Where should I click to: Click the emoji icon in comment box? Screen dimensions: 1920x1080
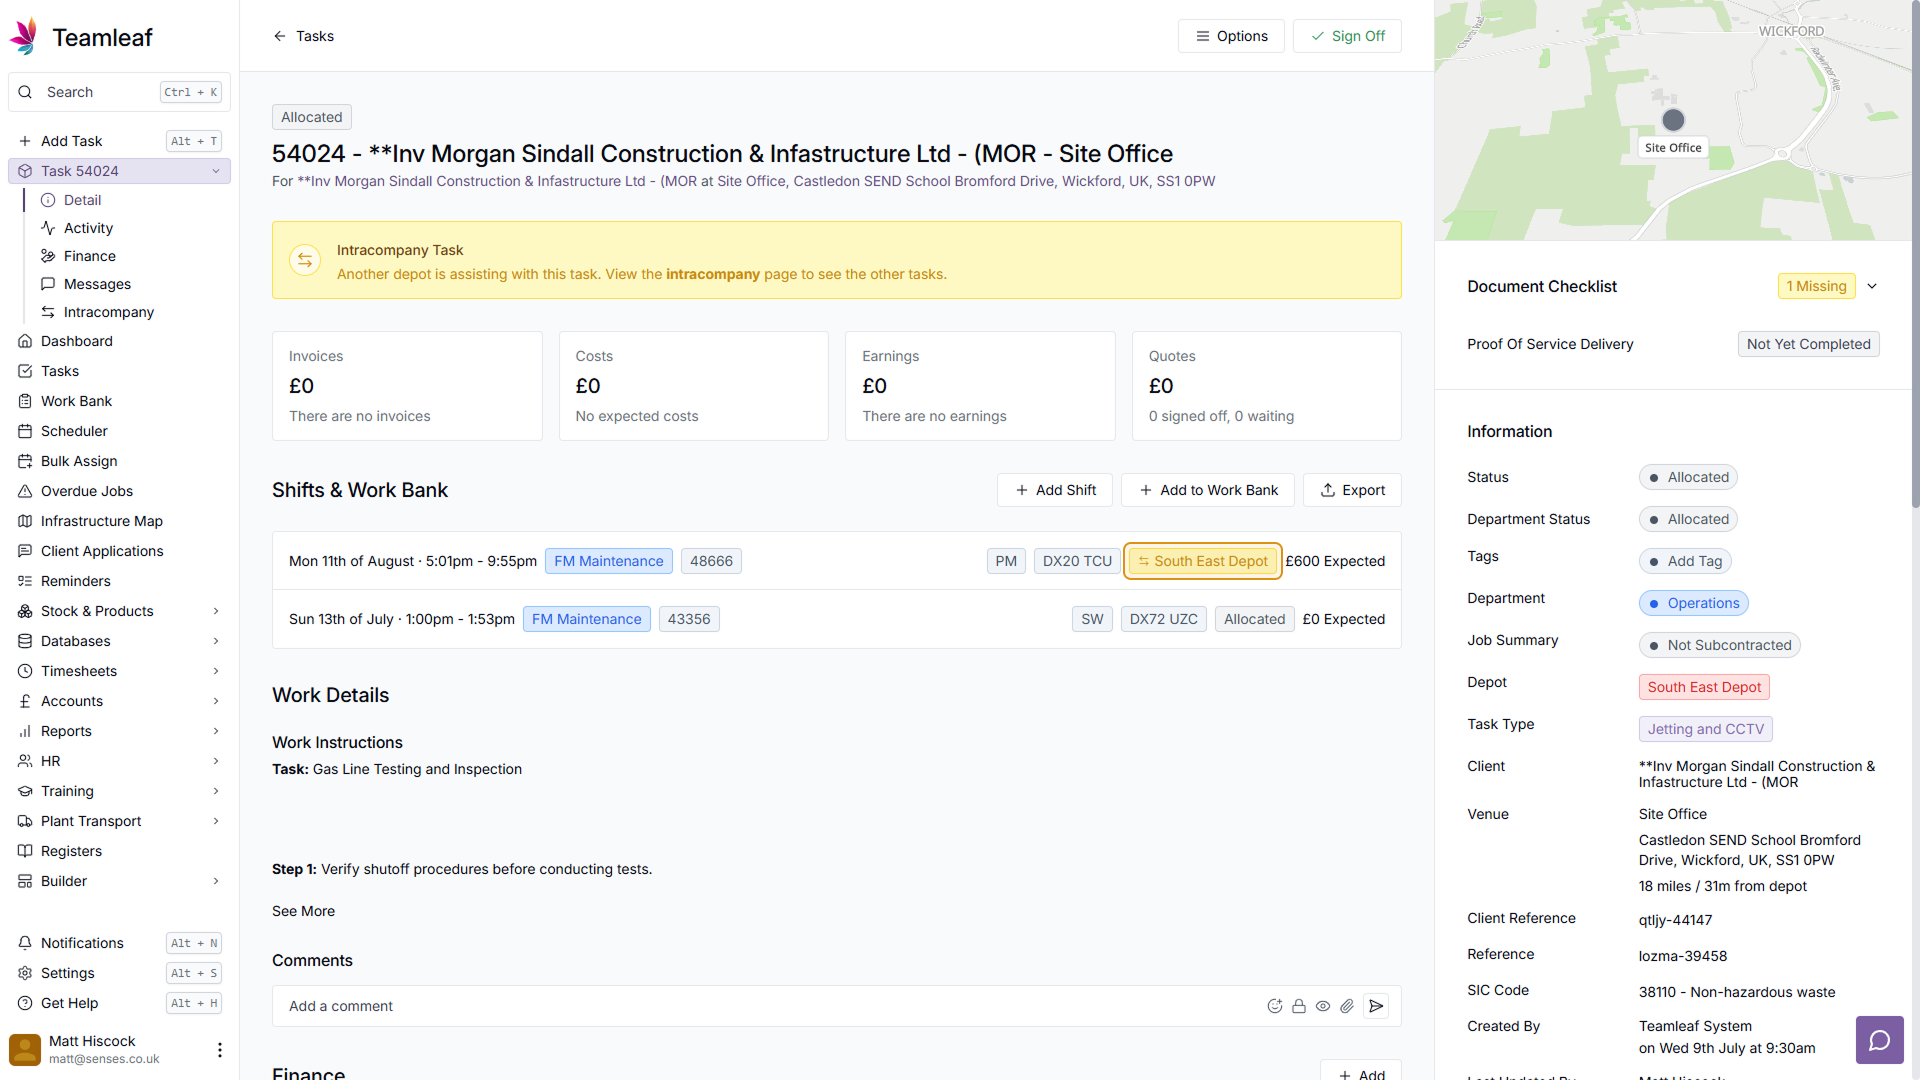point(1274,1006)
